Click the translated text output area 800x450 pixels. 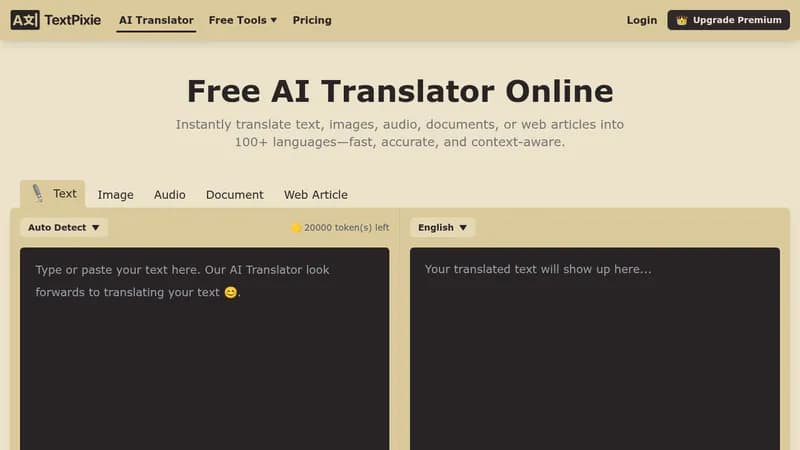[x=595, y=349]
